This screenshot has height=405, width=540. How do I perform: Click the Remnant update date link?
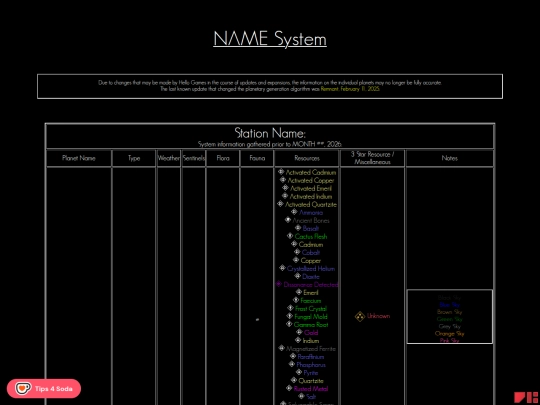click(350, 89)
